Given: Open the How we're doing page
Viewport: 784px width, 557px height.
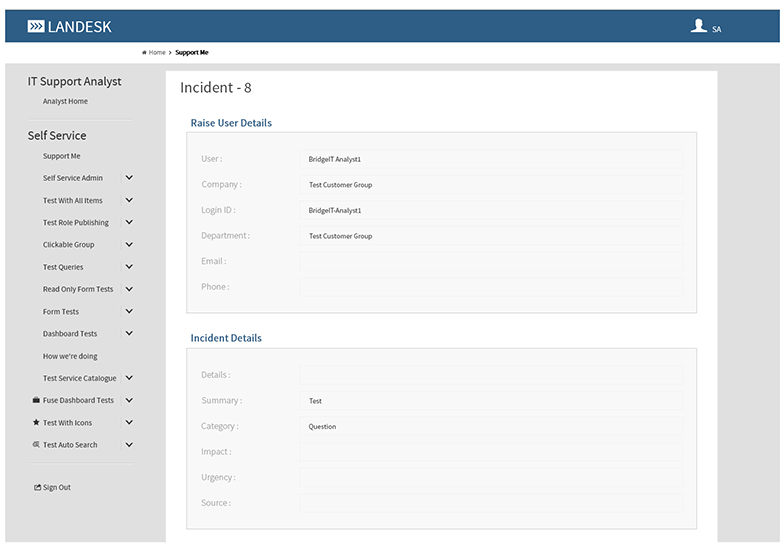Looking at the screenshot, I should click(70, 356).
